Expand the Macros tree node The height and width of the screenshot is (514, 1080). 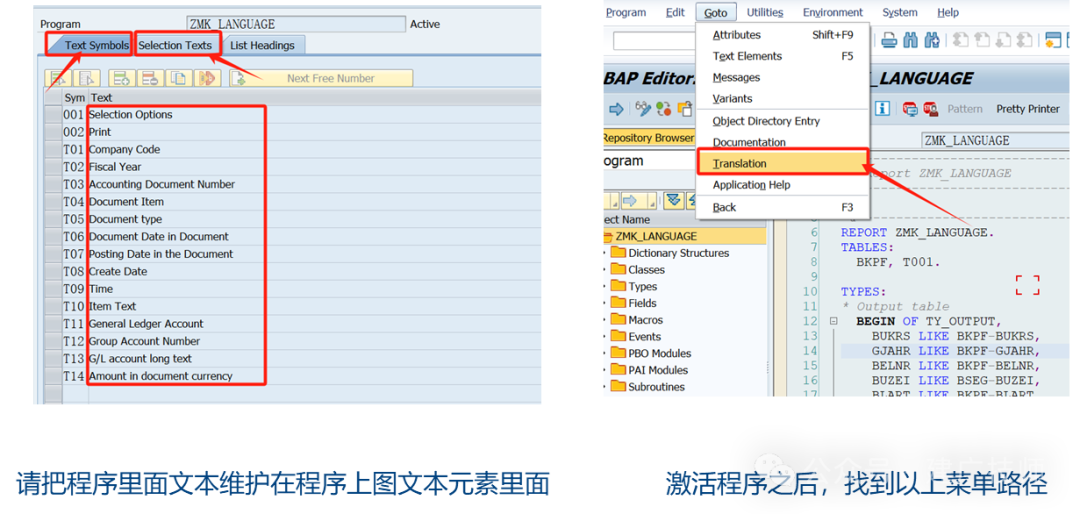605,320
